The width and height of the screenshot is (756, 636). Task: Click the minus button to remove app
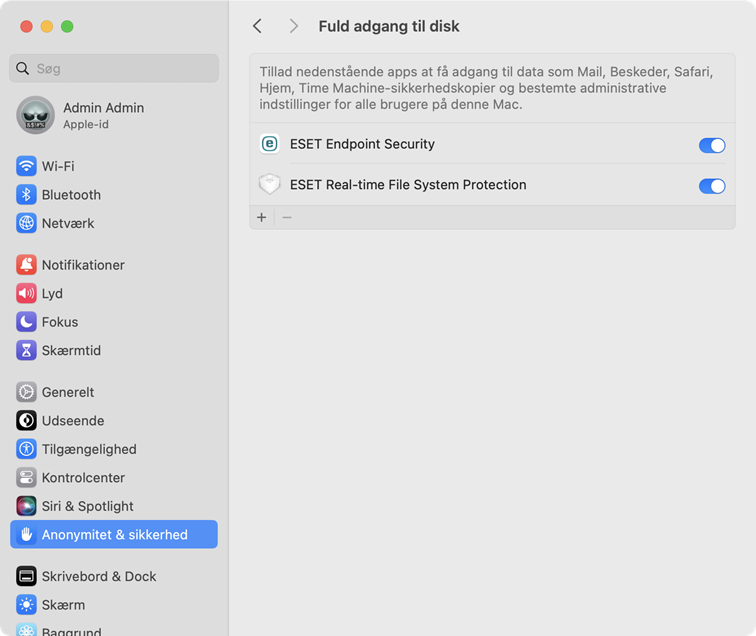[x=287, y=217]
